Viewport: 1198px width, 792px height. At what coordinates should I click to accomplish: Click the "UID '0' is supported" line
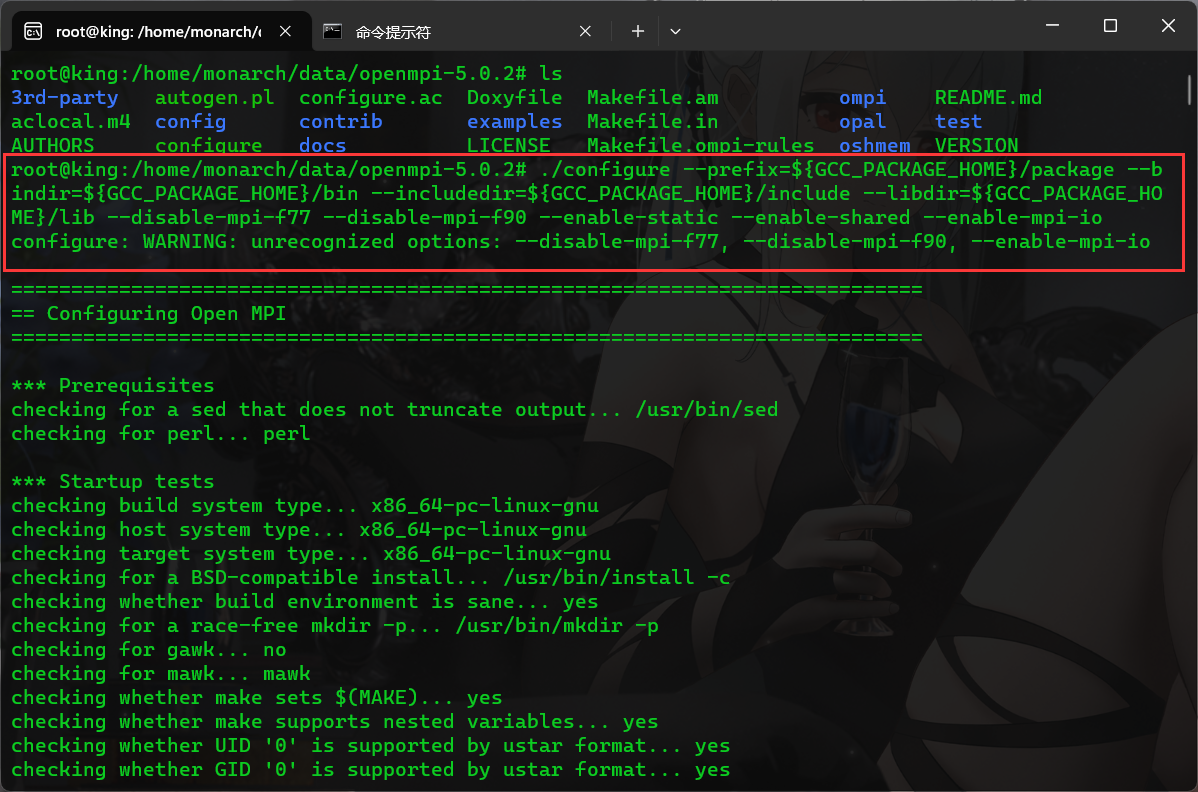pyautogui.click(x=370, y=745)
